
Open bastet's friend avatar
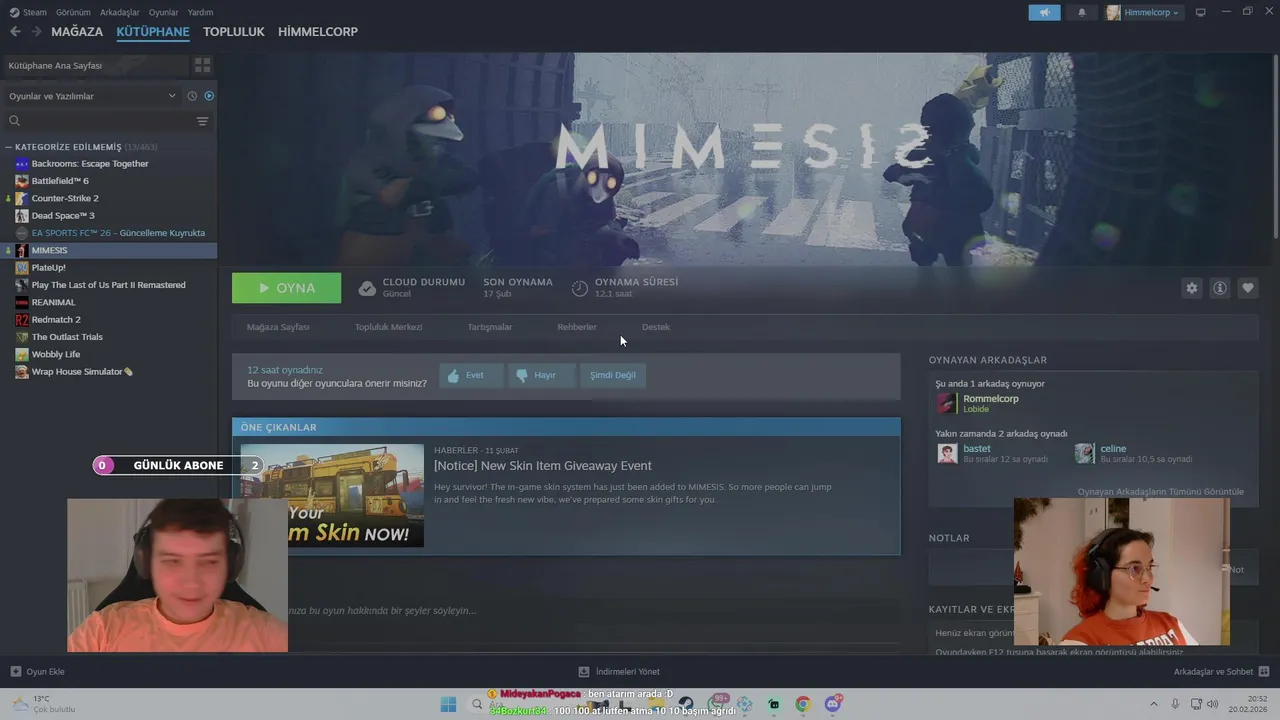947,454
